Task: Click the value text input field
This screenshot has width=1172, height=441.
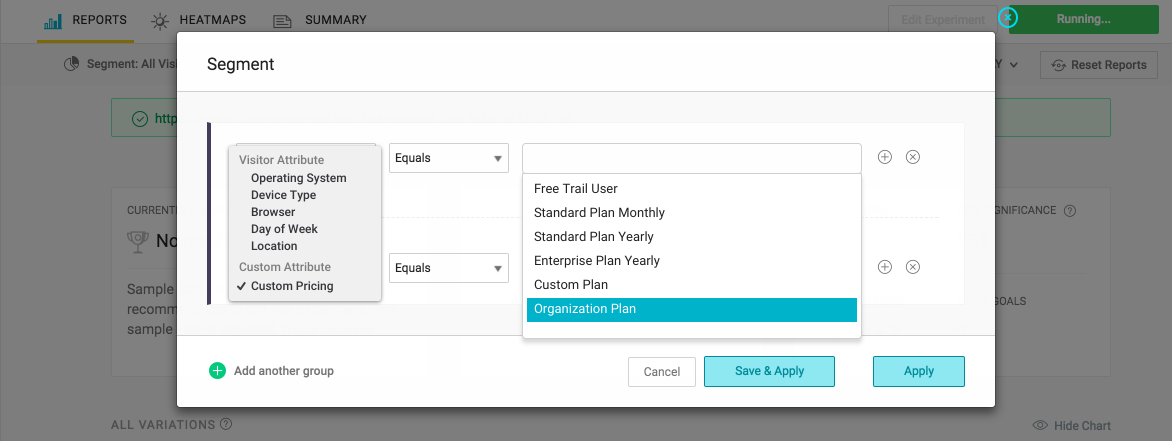Action: click(691, 158)
